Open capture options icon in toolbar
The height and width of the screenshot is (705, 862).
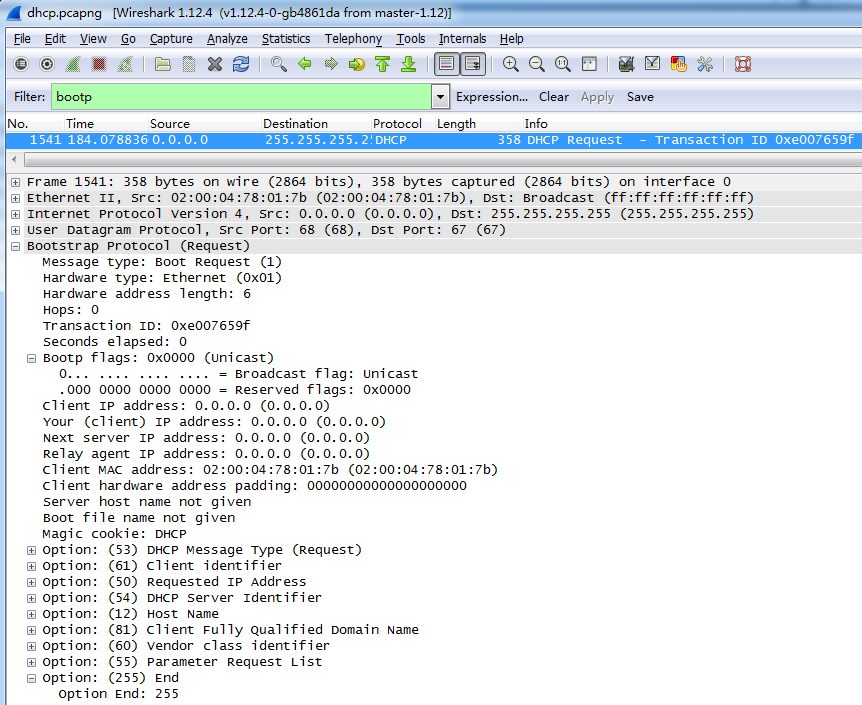tap(47, 64)
